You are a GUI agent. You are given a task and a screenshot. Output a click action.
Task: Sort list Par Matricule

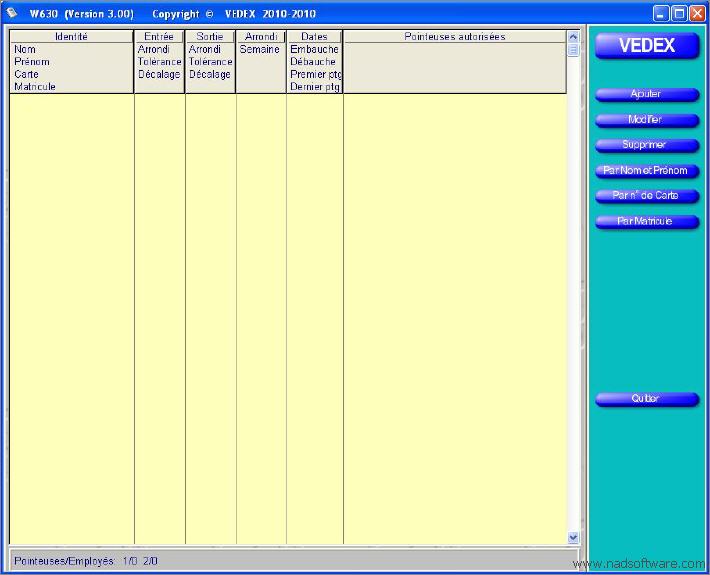tap(647, 221)
